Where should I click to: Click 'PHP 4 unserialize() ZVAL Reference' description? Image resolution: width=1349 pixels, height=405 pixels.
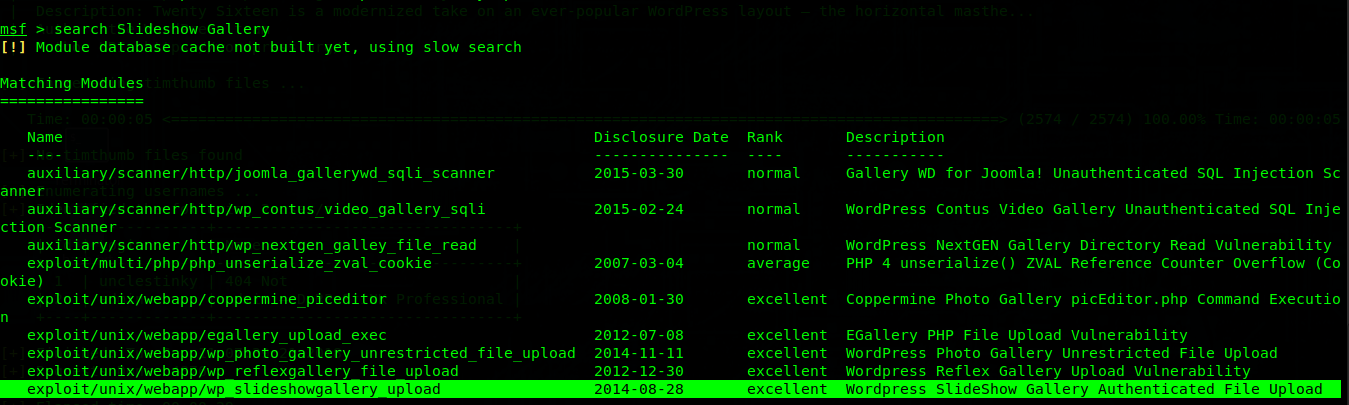pos(1093,263)
